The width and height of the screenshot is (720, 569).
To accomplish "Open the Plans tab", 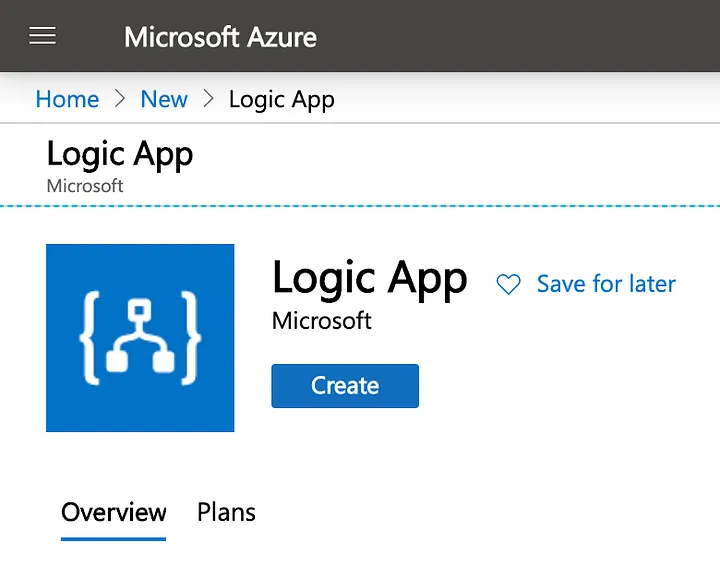I will [x=226, y=512].
